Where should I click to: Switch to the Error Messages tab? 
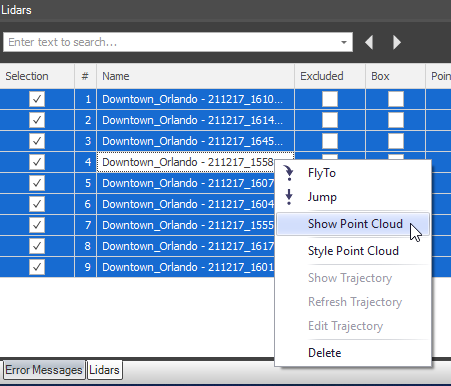point(44,370)
